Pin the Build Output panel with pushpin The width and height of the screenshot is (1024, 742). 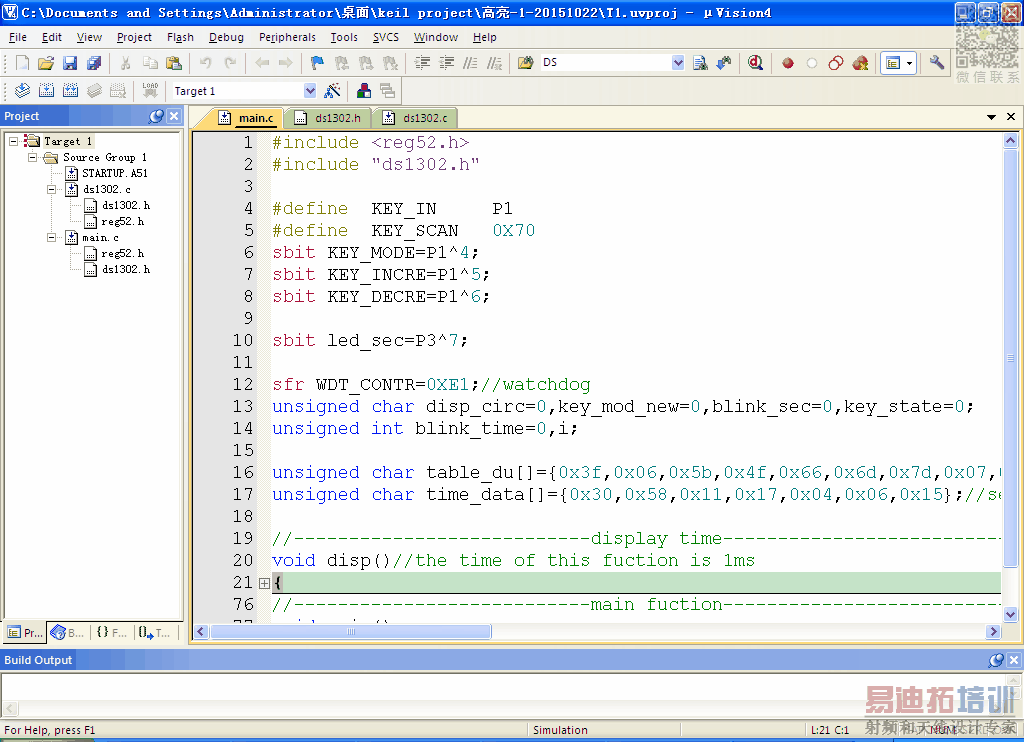pyautogui.click(x=996, y=660)
